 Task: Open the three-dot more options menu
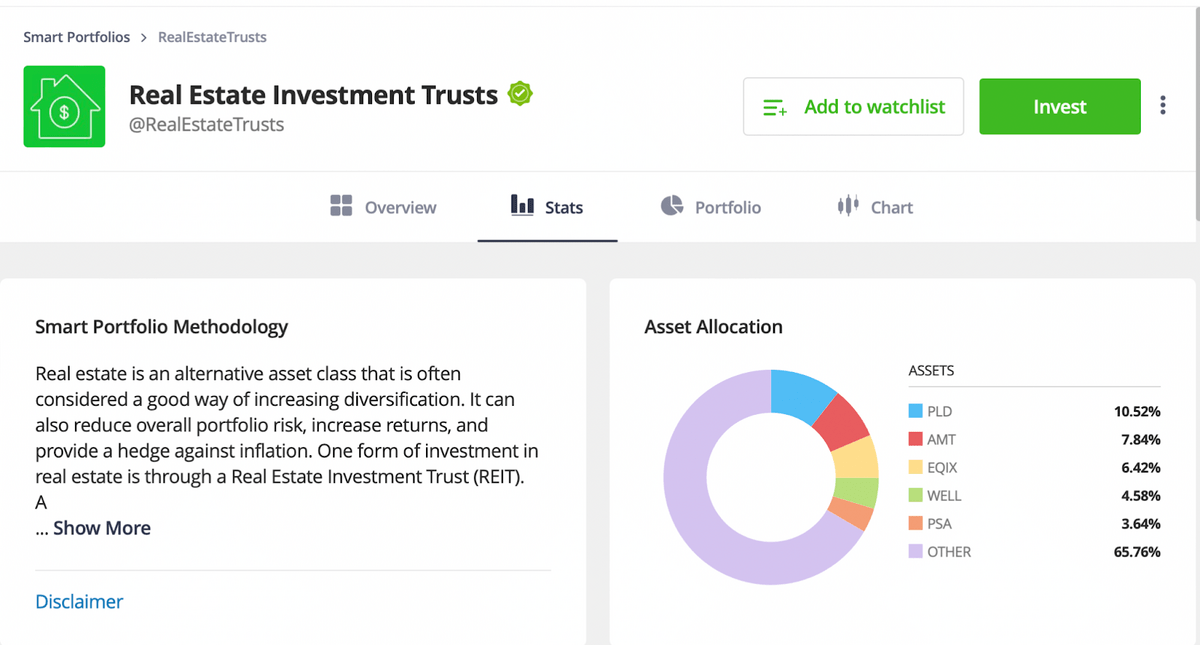tap(1162, 105)
